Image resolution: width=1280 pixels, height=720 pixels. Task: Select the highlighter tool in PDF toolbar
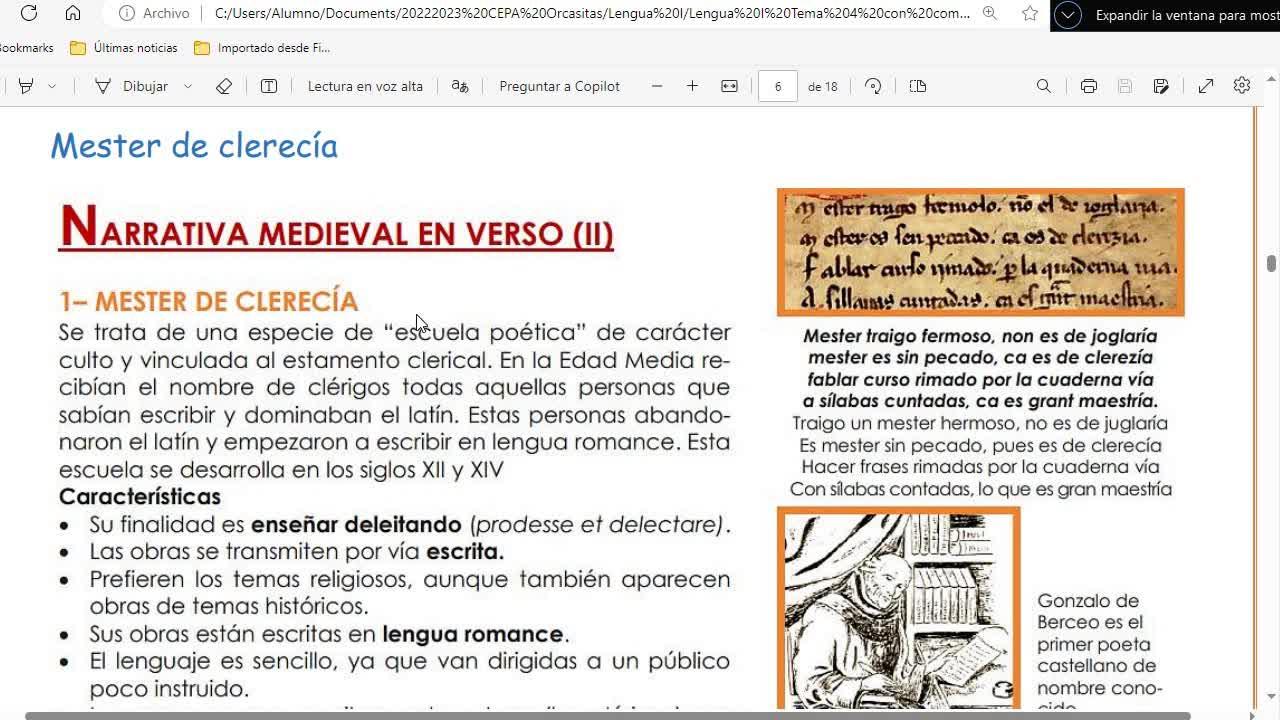coord(26,86)
